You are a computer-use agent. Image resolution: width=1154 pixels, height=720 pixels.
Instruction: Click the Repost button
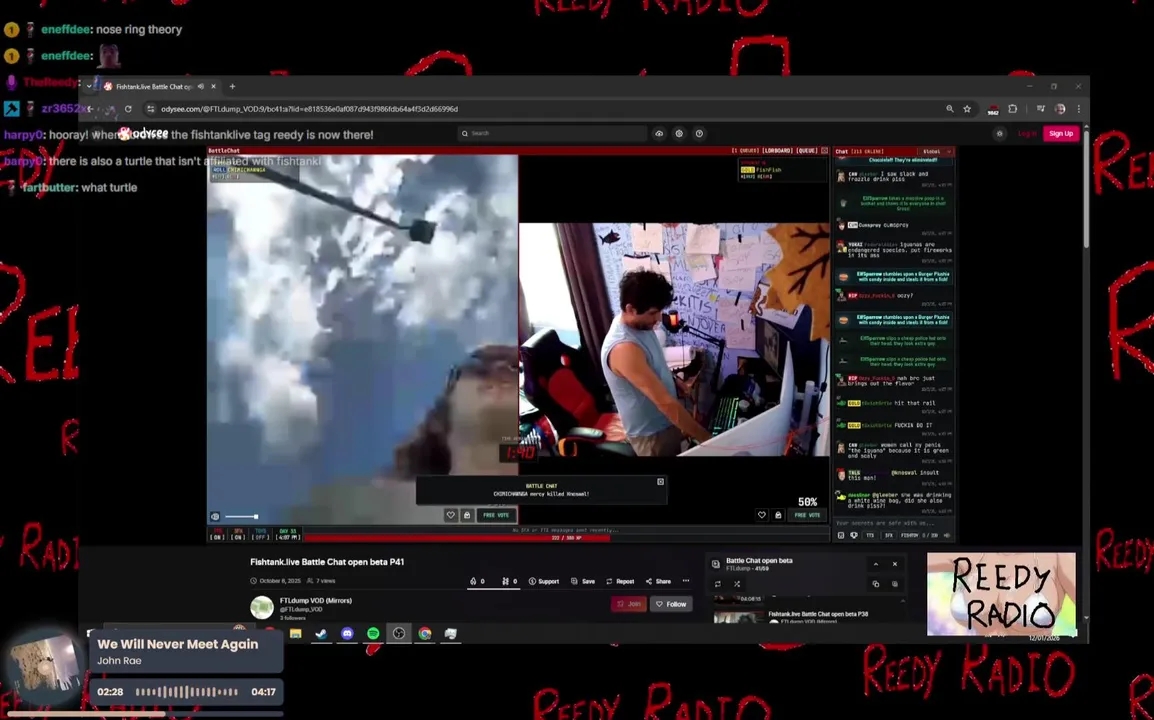pyautogui.click(x=620, y=581)
